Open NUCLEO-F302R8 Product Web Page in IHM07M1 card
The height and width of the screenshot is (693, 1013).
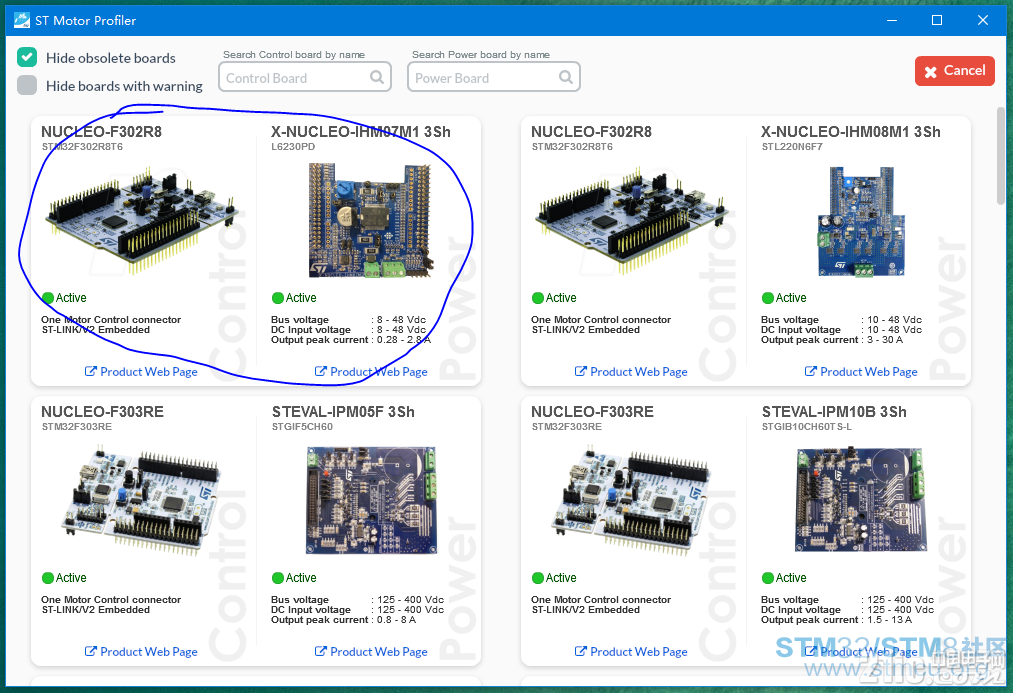pos(141,371)
